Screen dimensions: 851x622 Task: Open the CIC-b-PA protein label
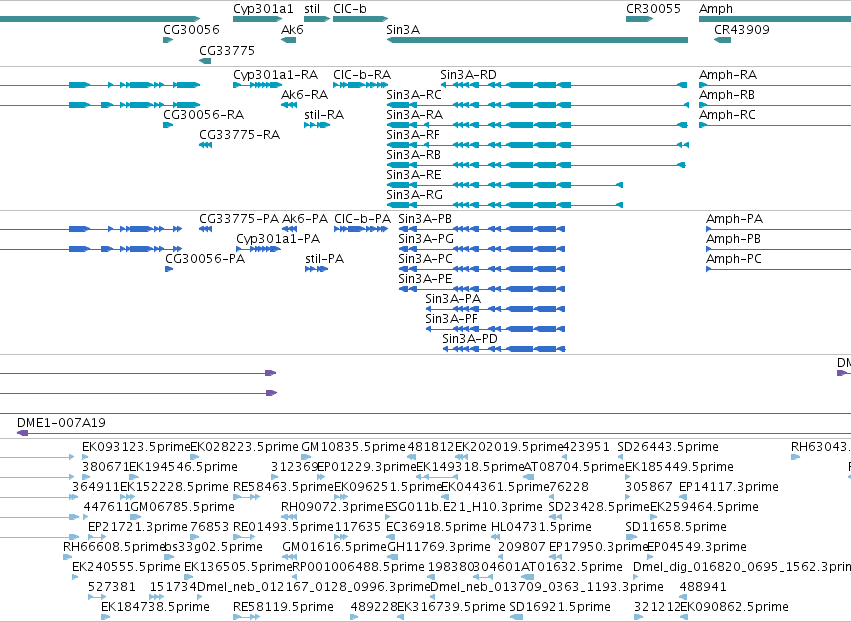coord(363,219)
